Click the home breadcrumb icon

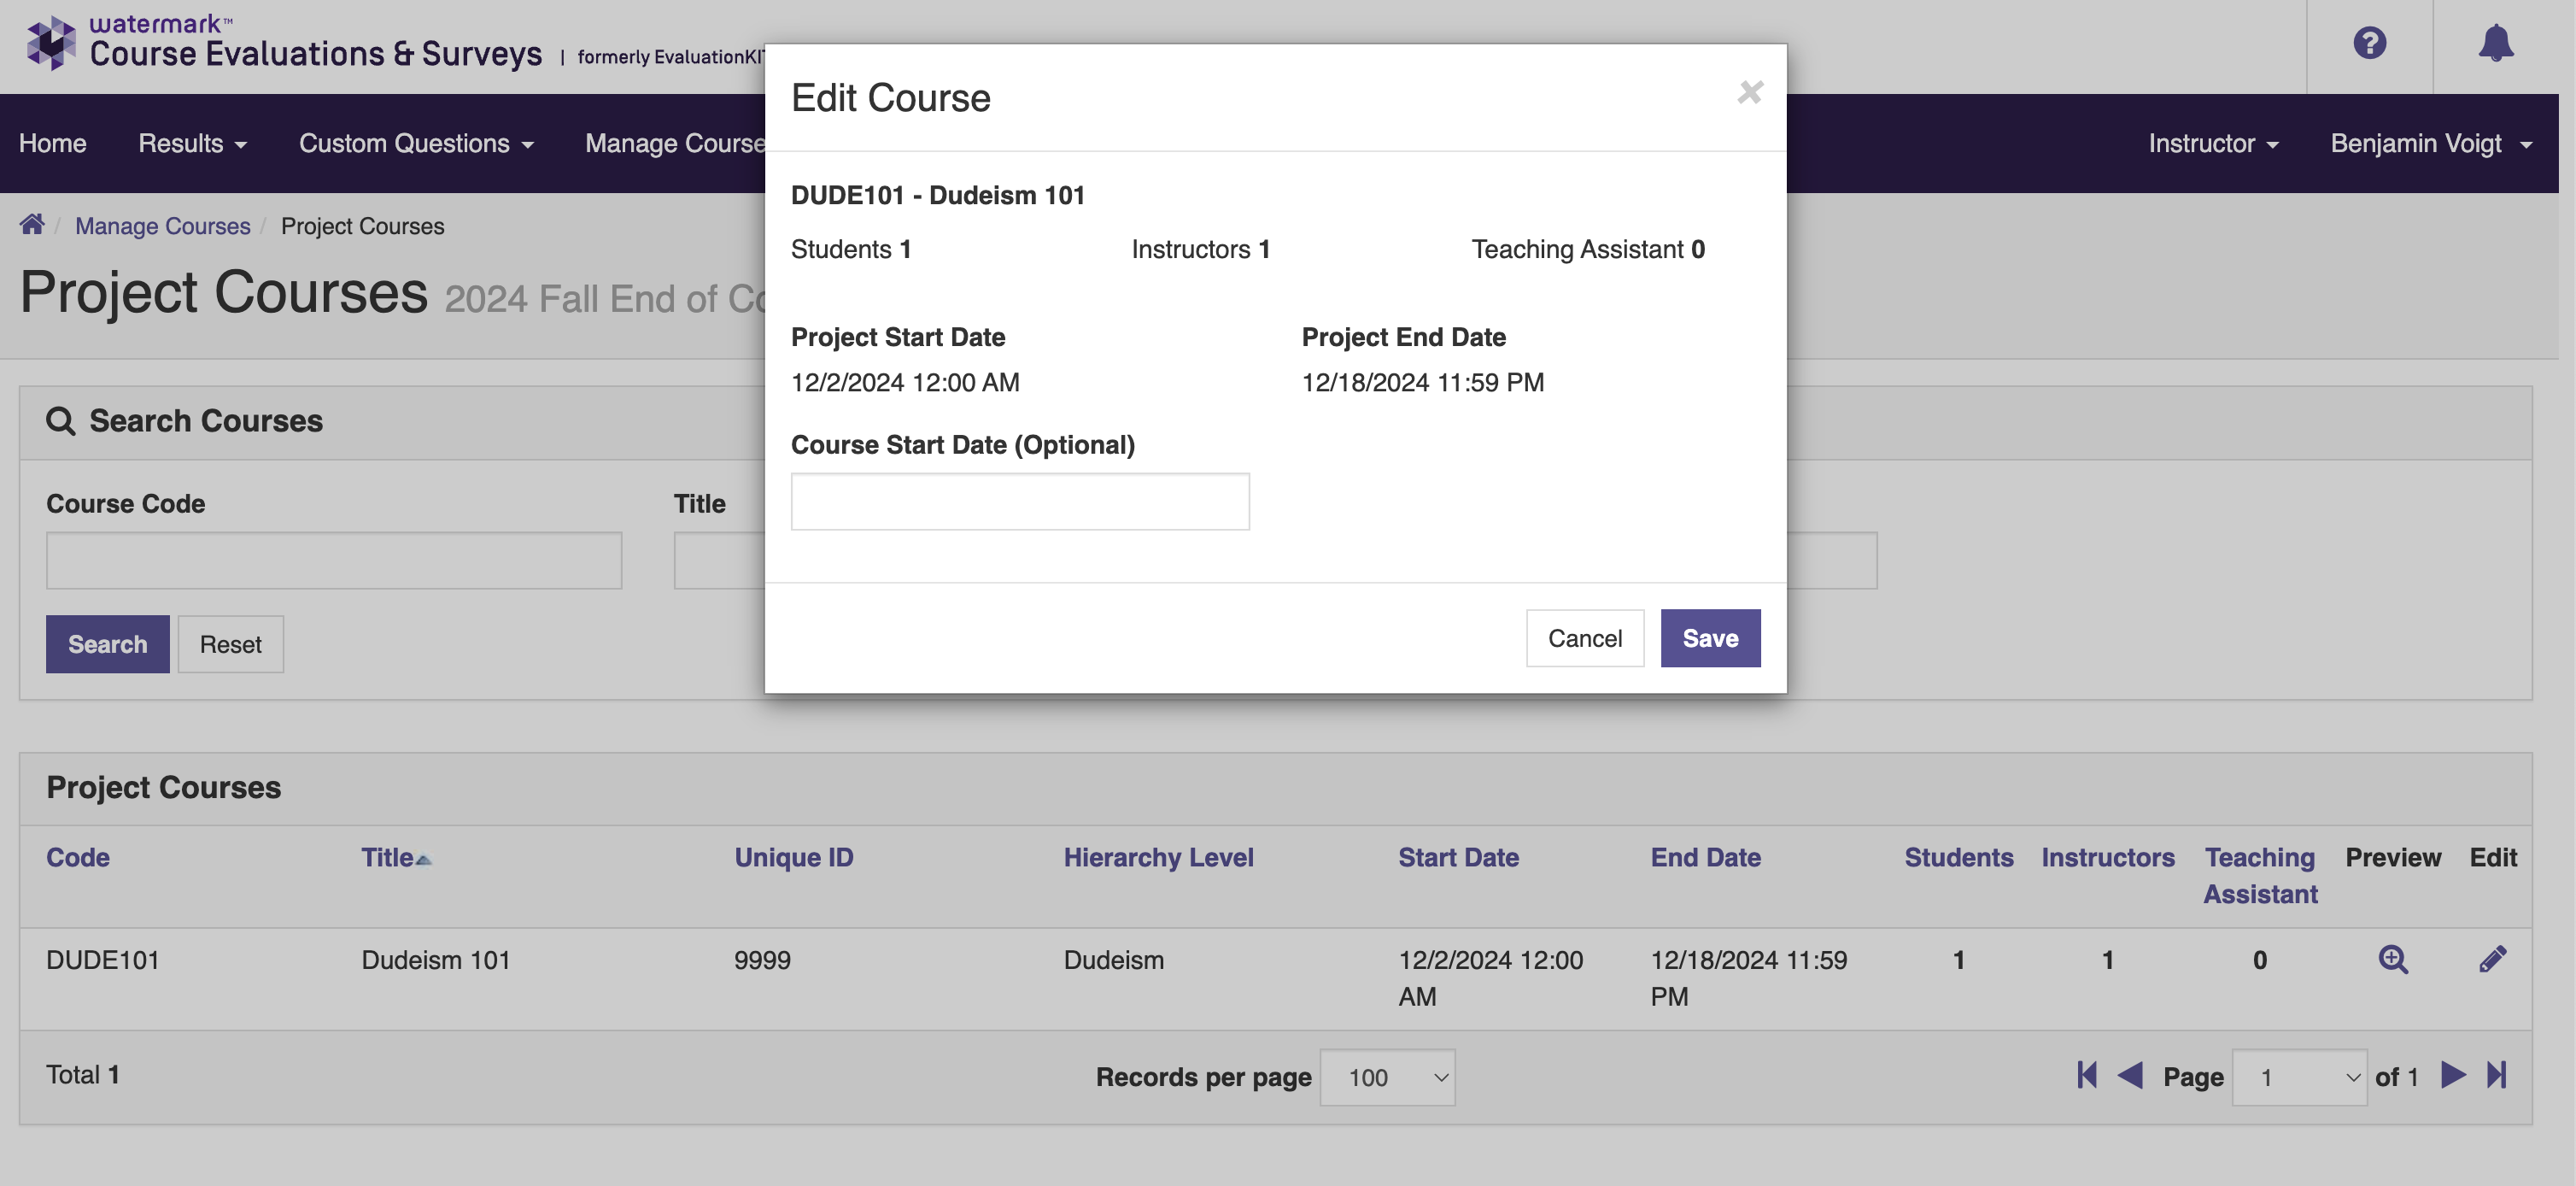click(32, 225)
